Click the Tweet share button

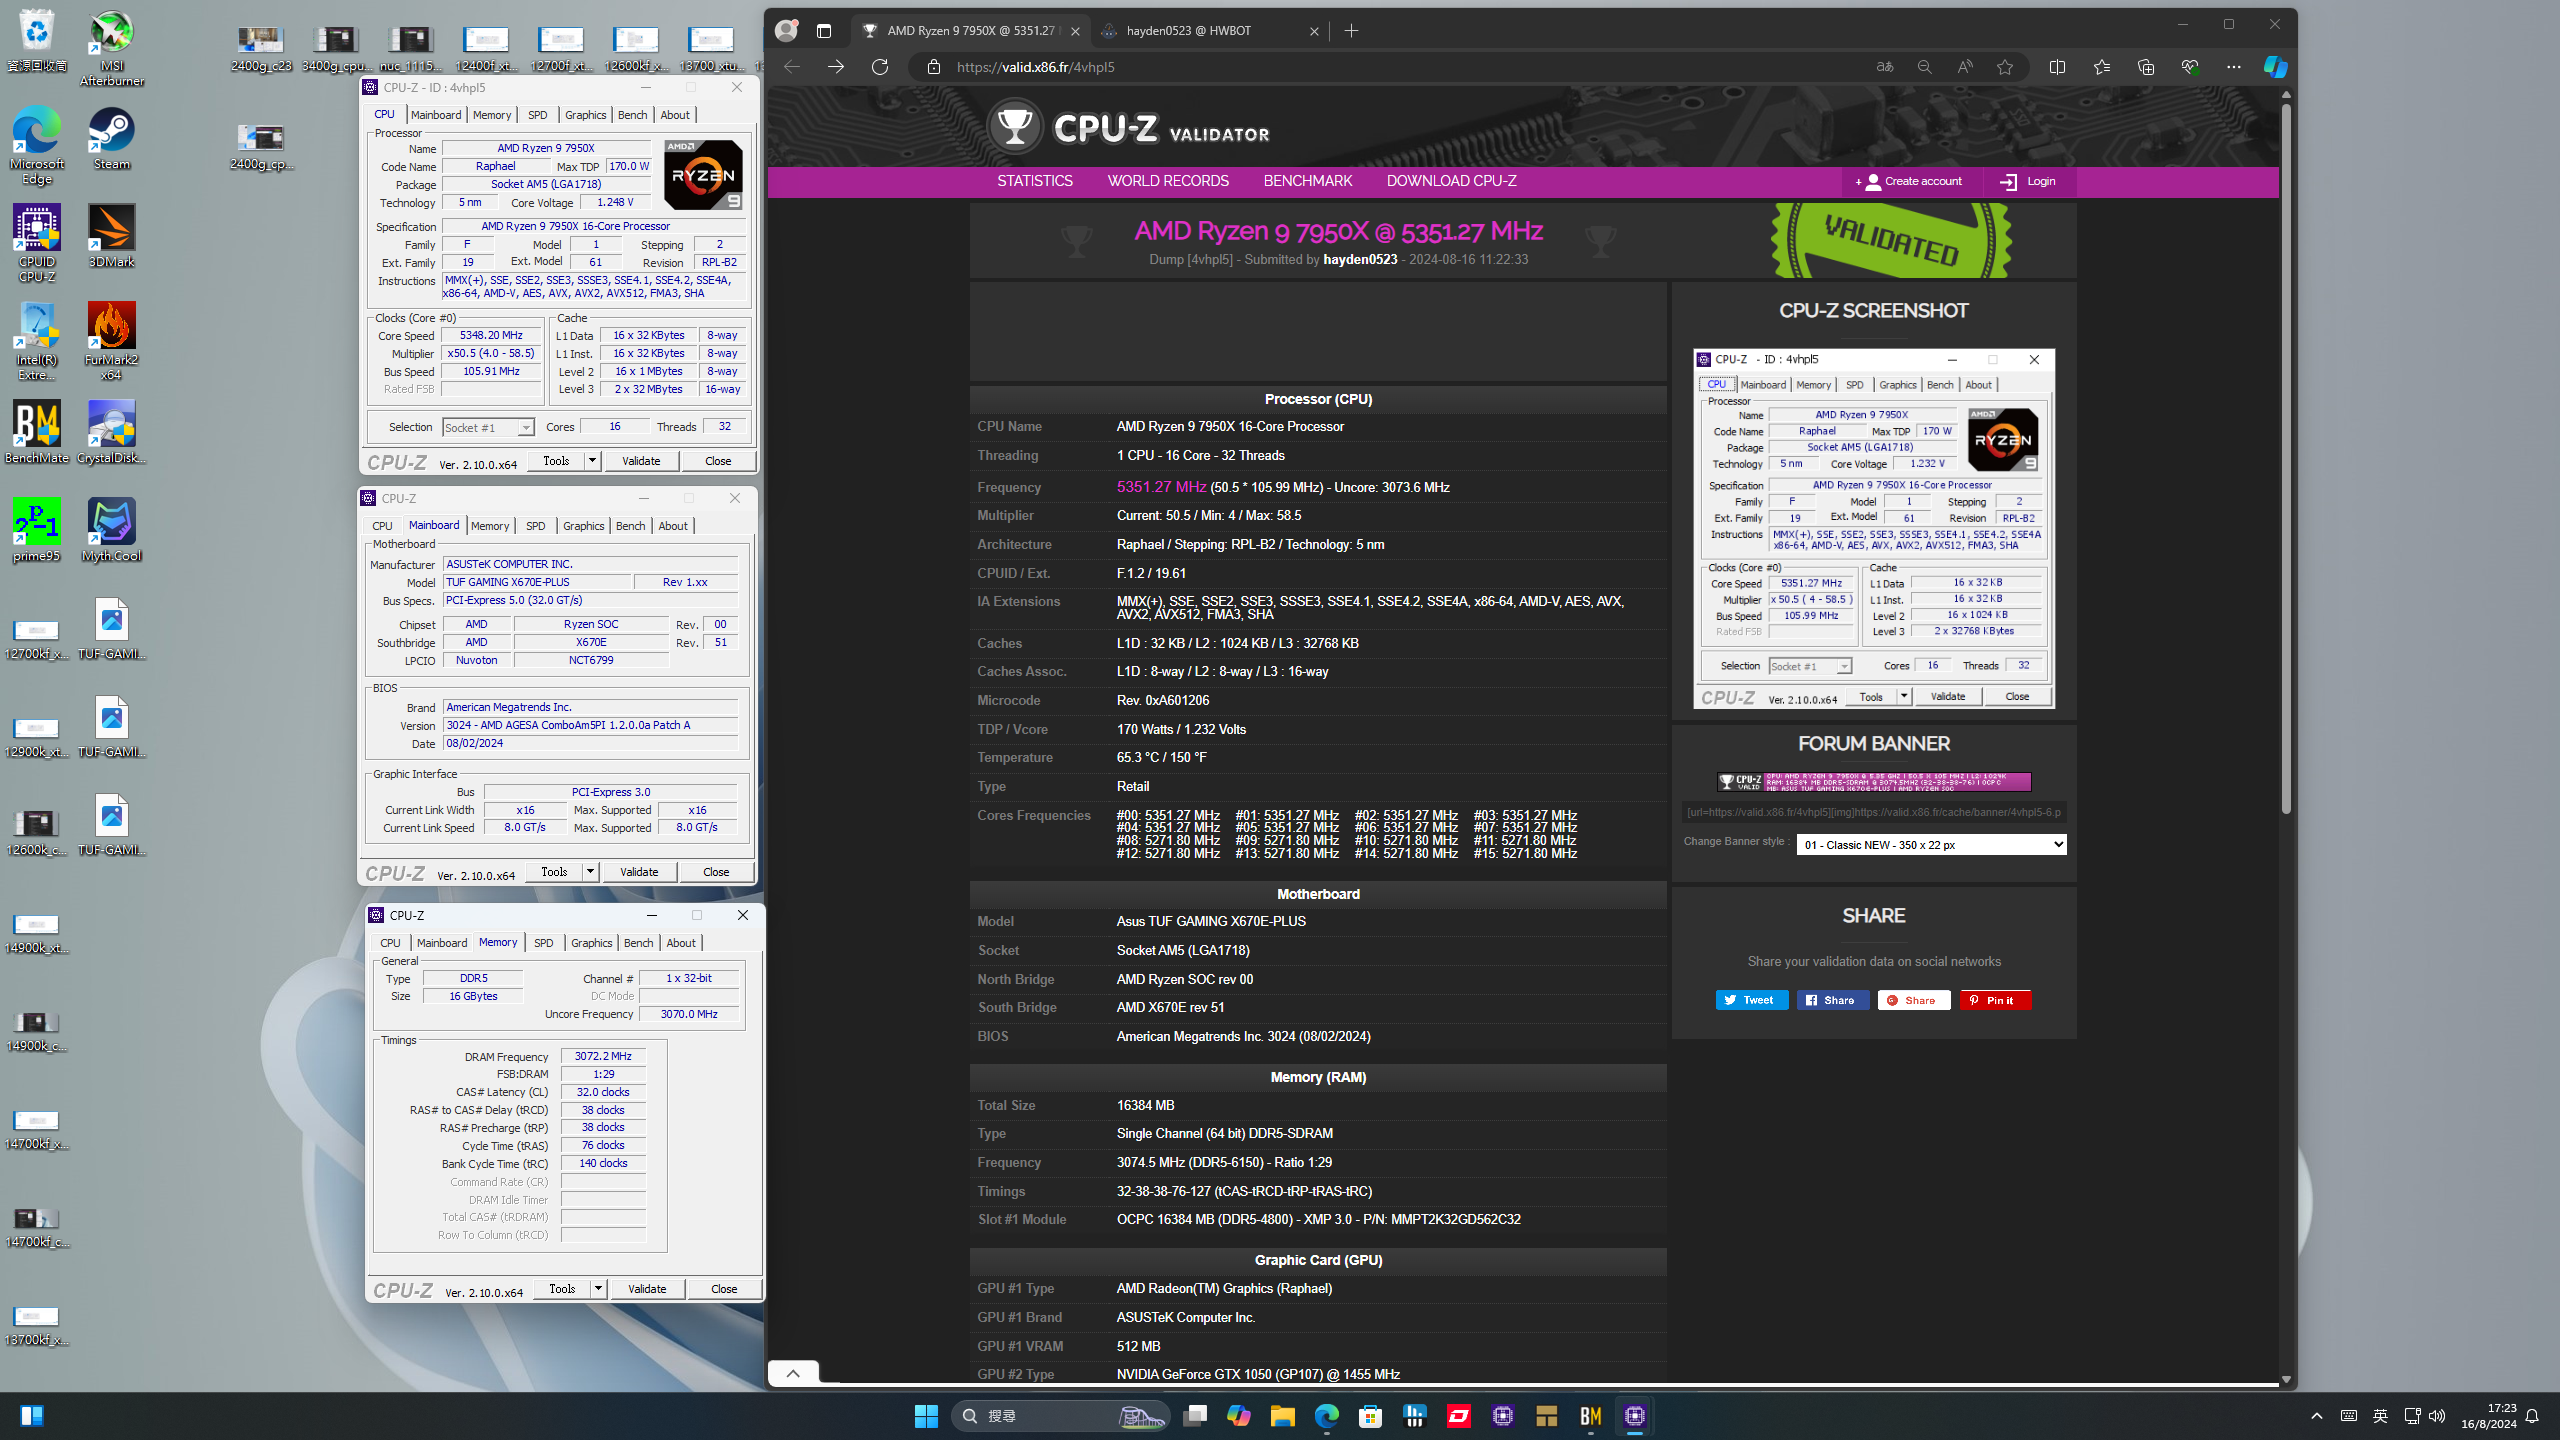tap(1752, 1000)
